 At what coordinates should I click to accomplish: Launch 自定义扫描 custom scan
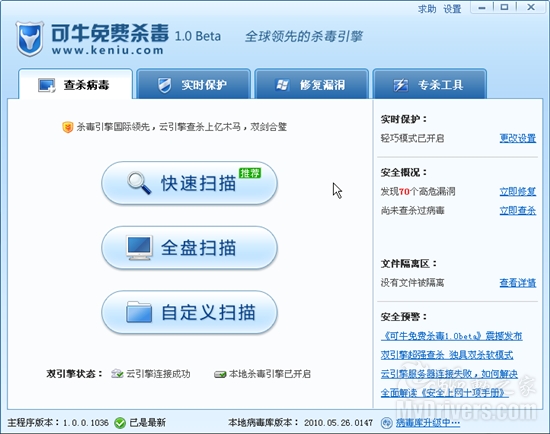[189, 312]
